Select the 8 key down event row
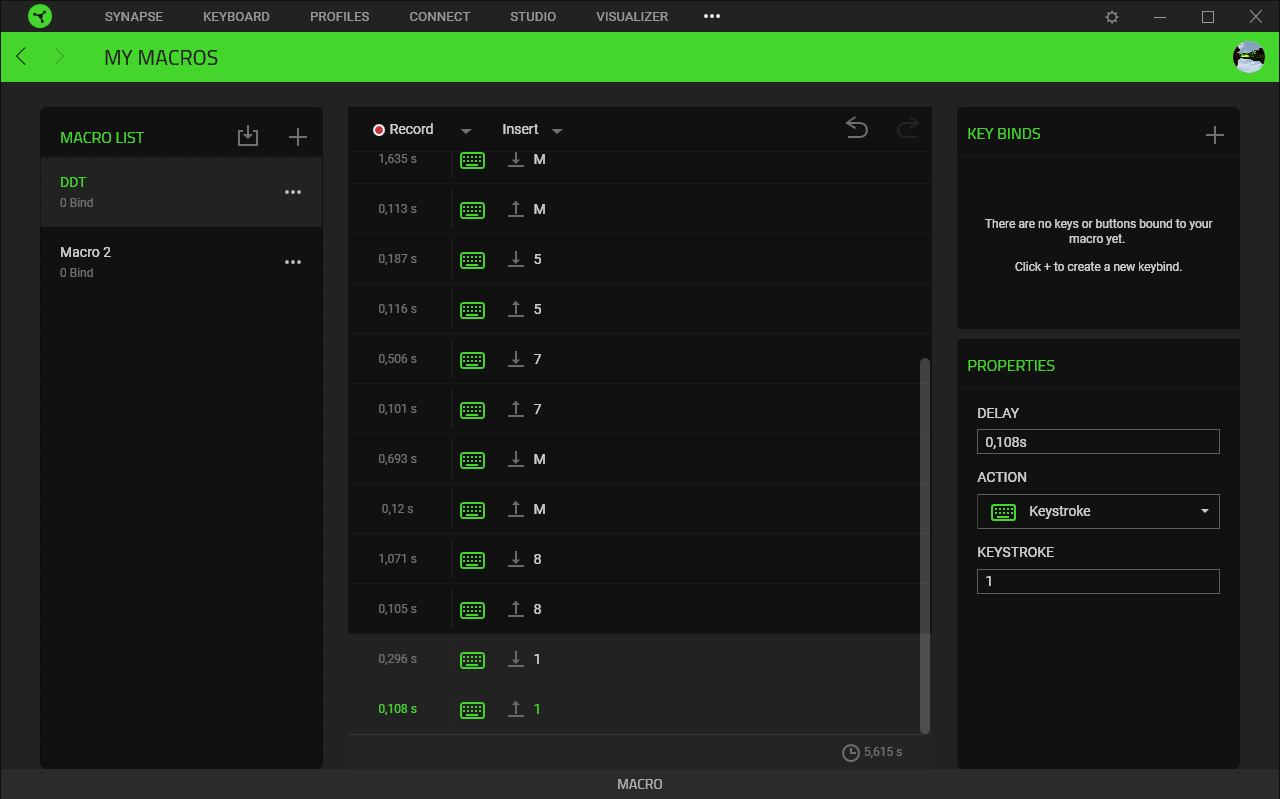This screenshot has width=1280, height=799. (x=638, y=559)
